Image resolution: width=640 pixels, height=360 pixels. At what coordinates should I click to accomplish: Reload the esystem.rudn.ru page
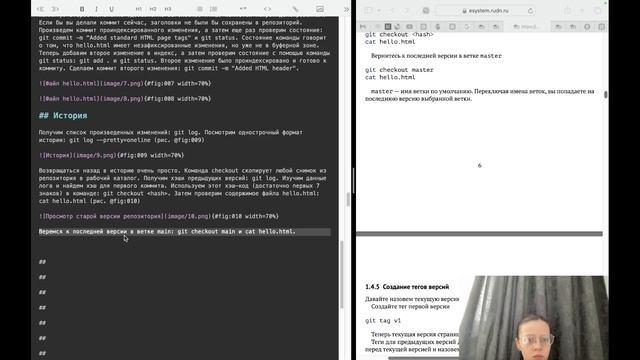tap(530, 11)
